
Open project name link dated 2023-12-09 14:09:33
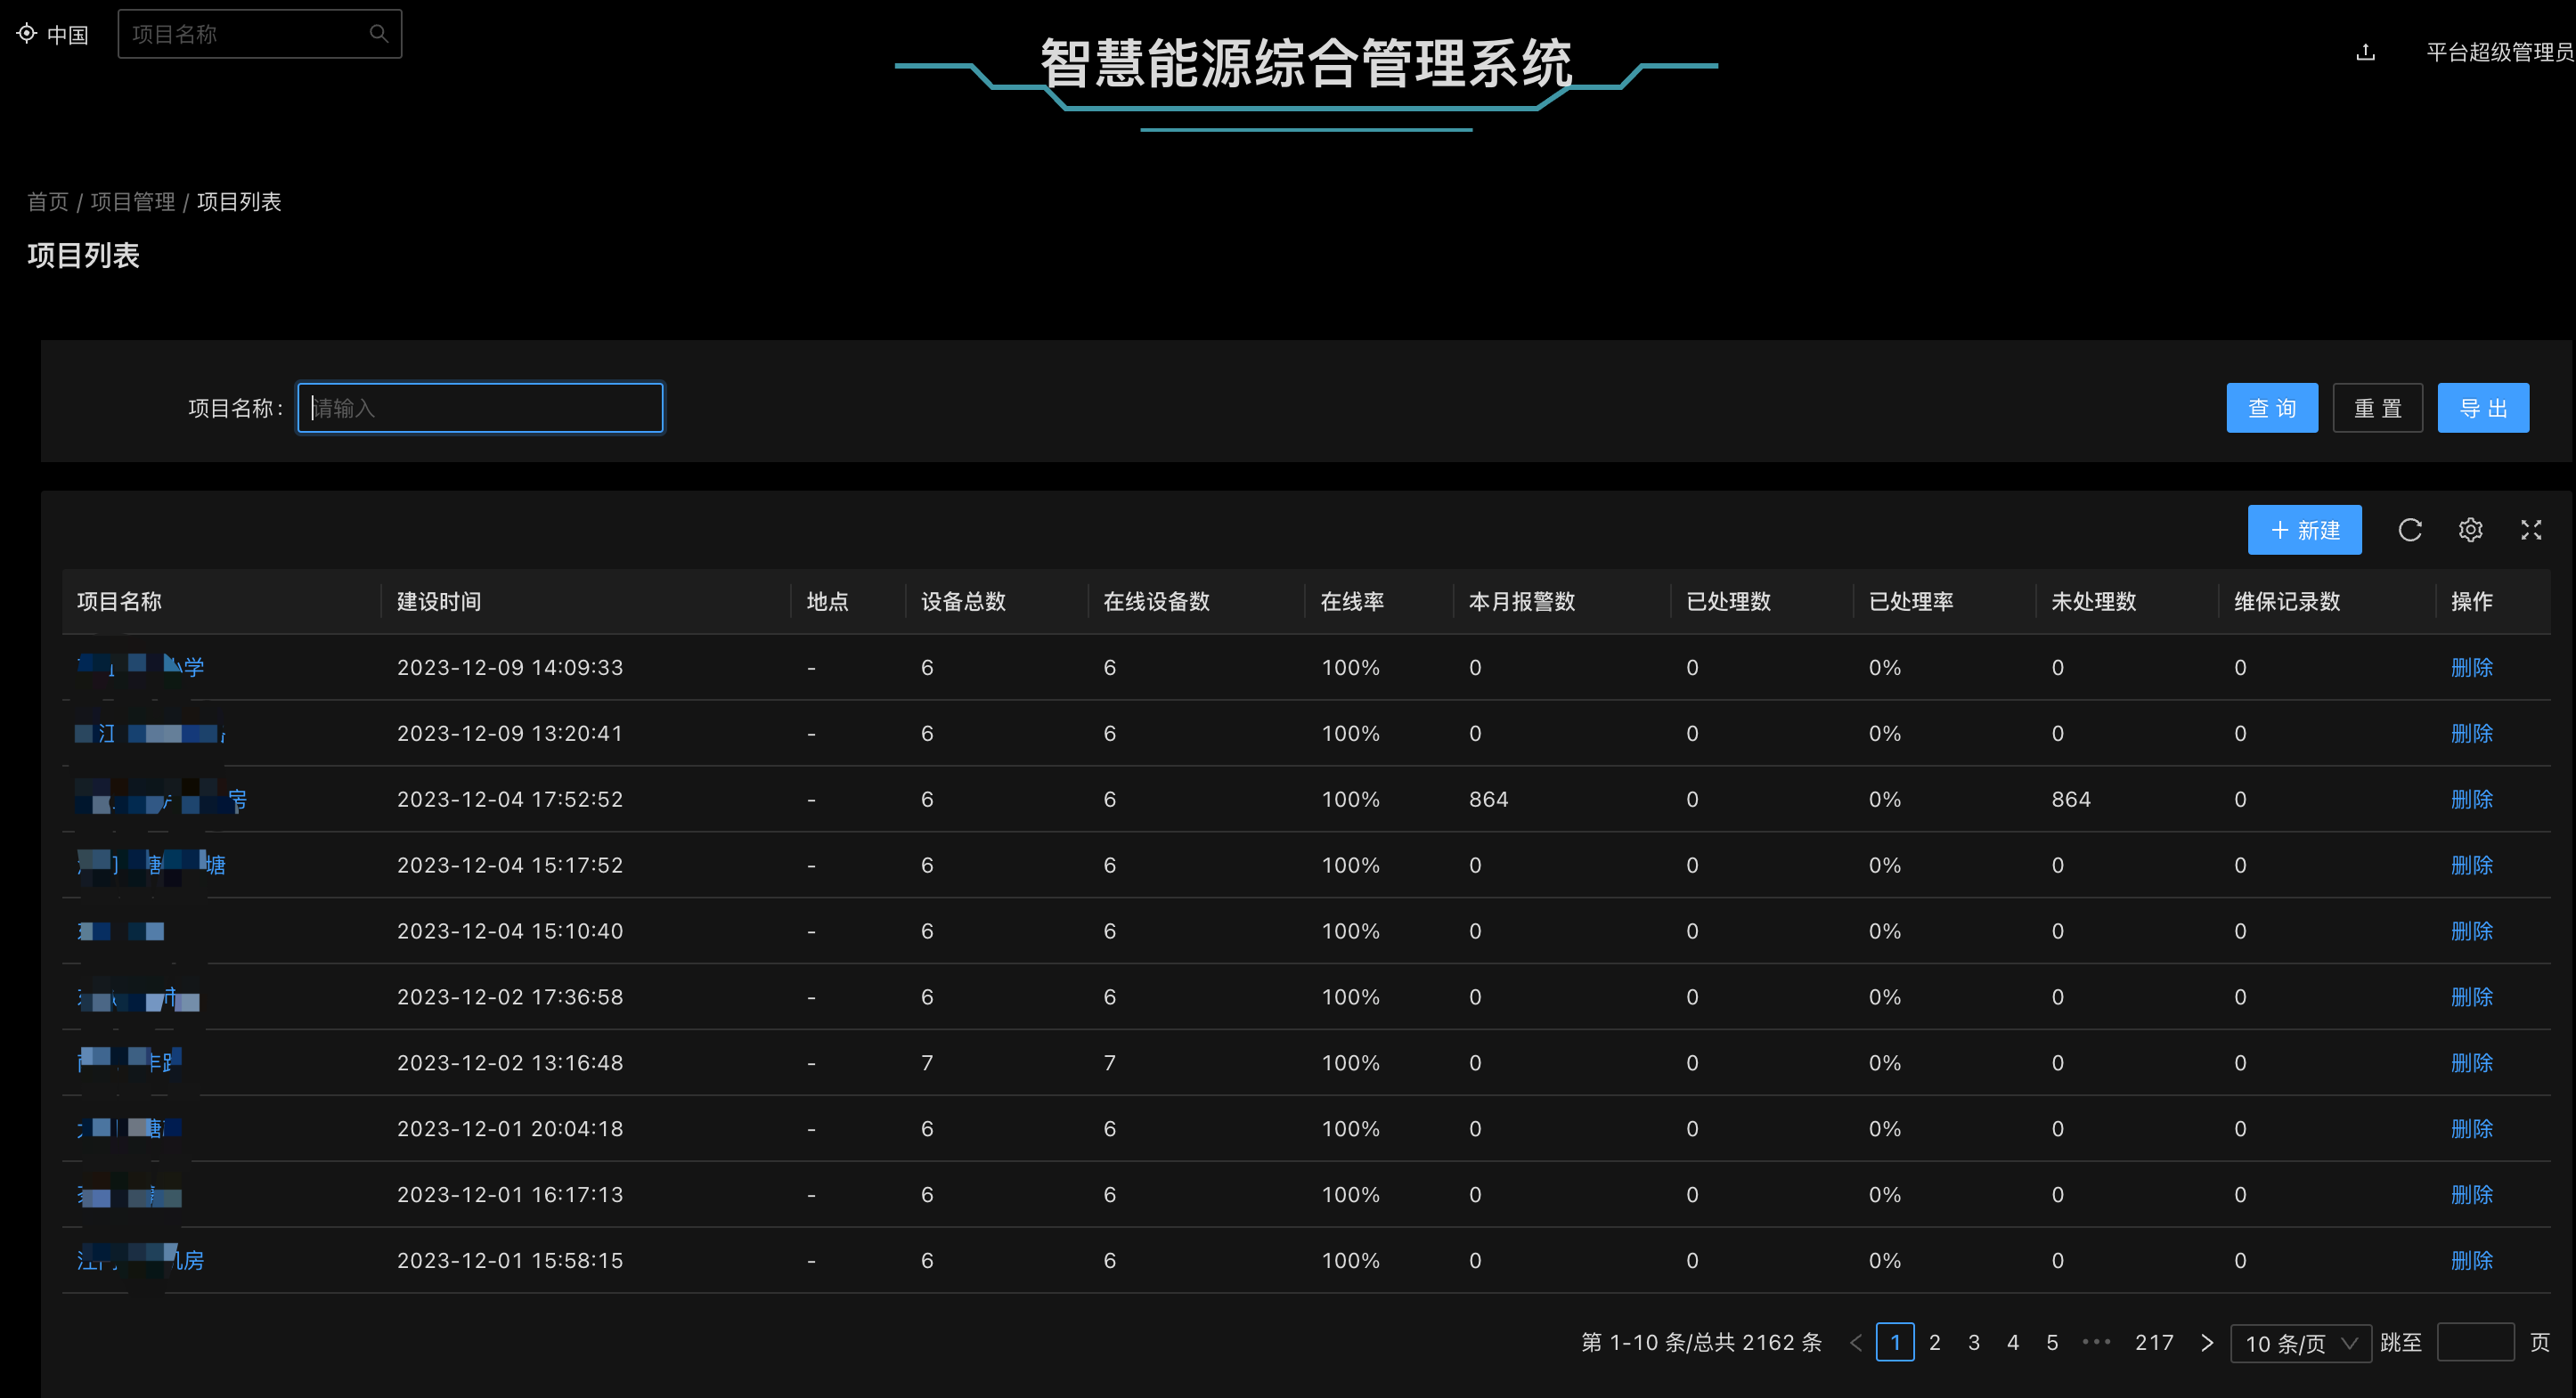click(140, 666)
